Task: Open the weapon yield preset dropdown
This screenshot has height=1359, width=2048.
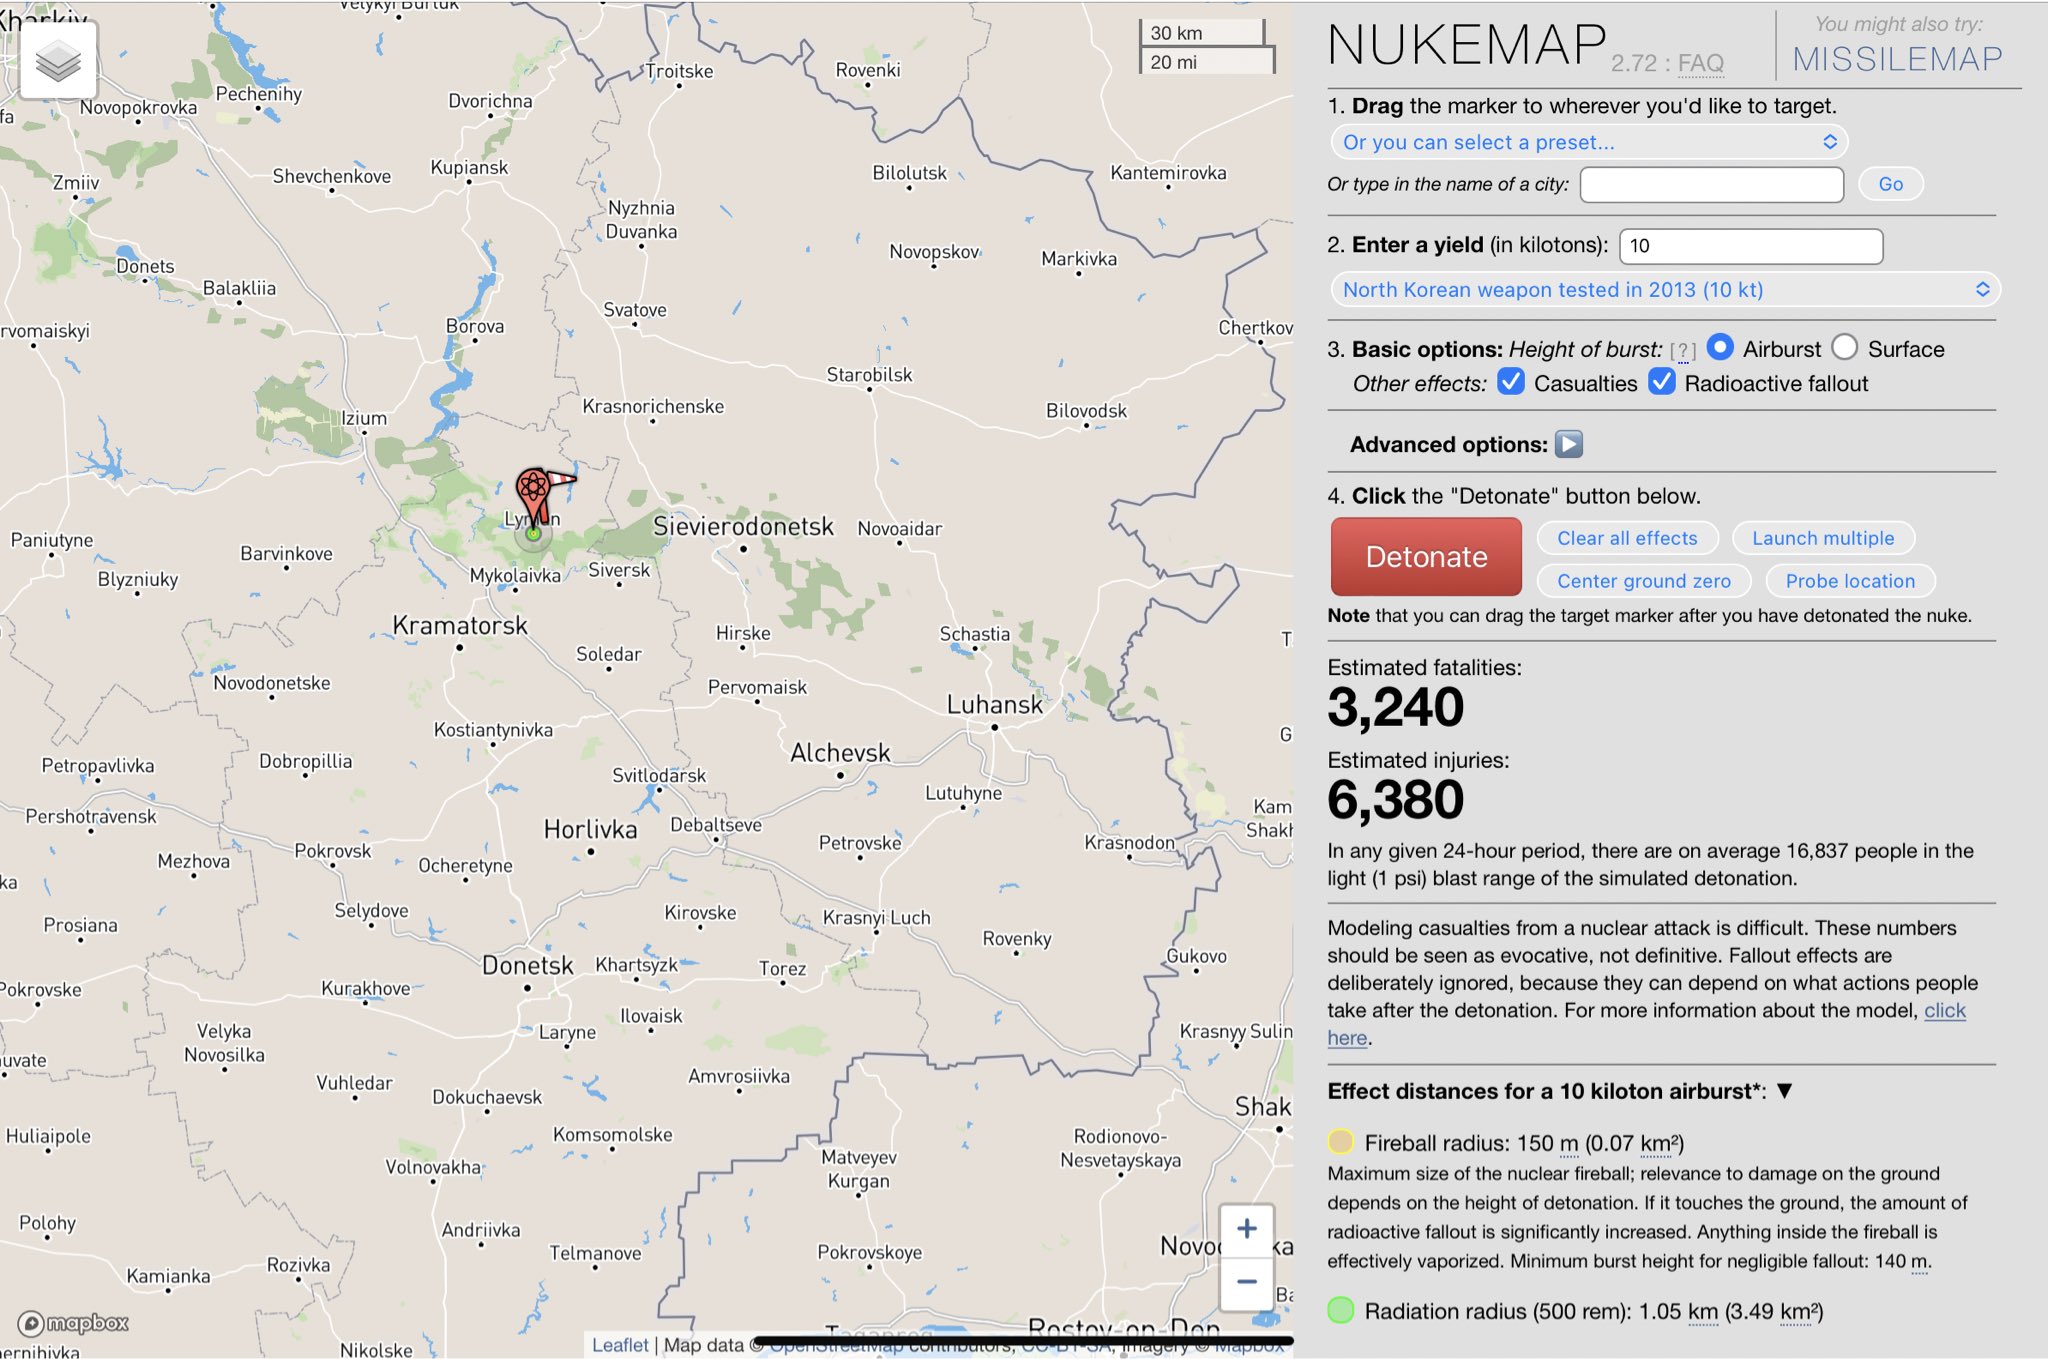Action: (1664, 290)
